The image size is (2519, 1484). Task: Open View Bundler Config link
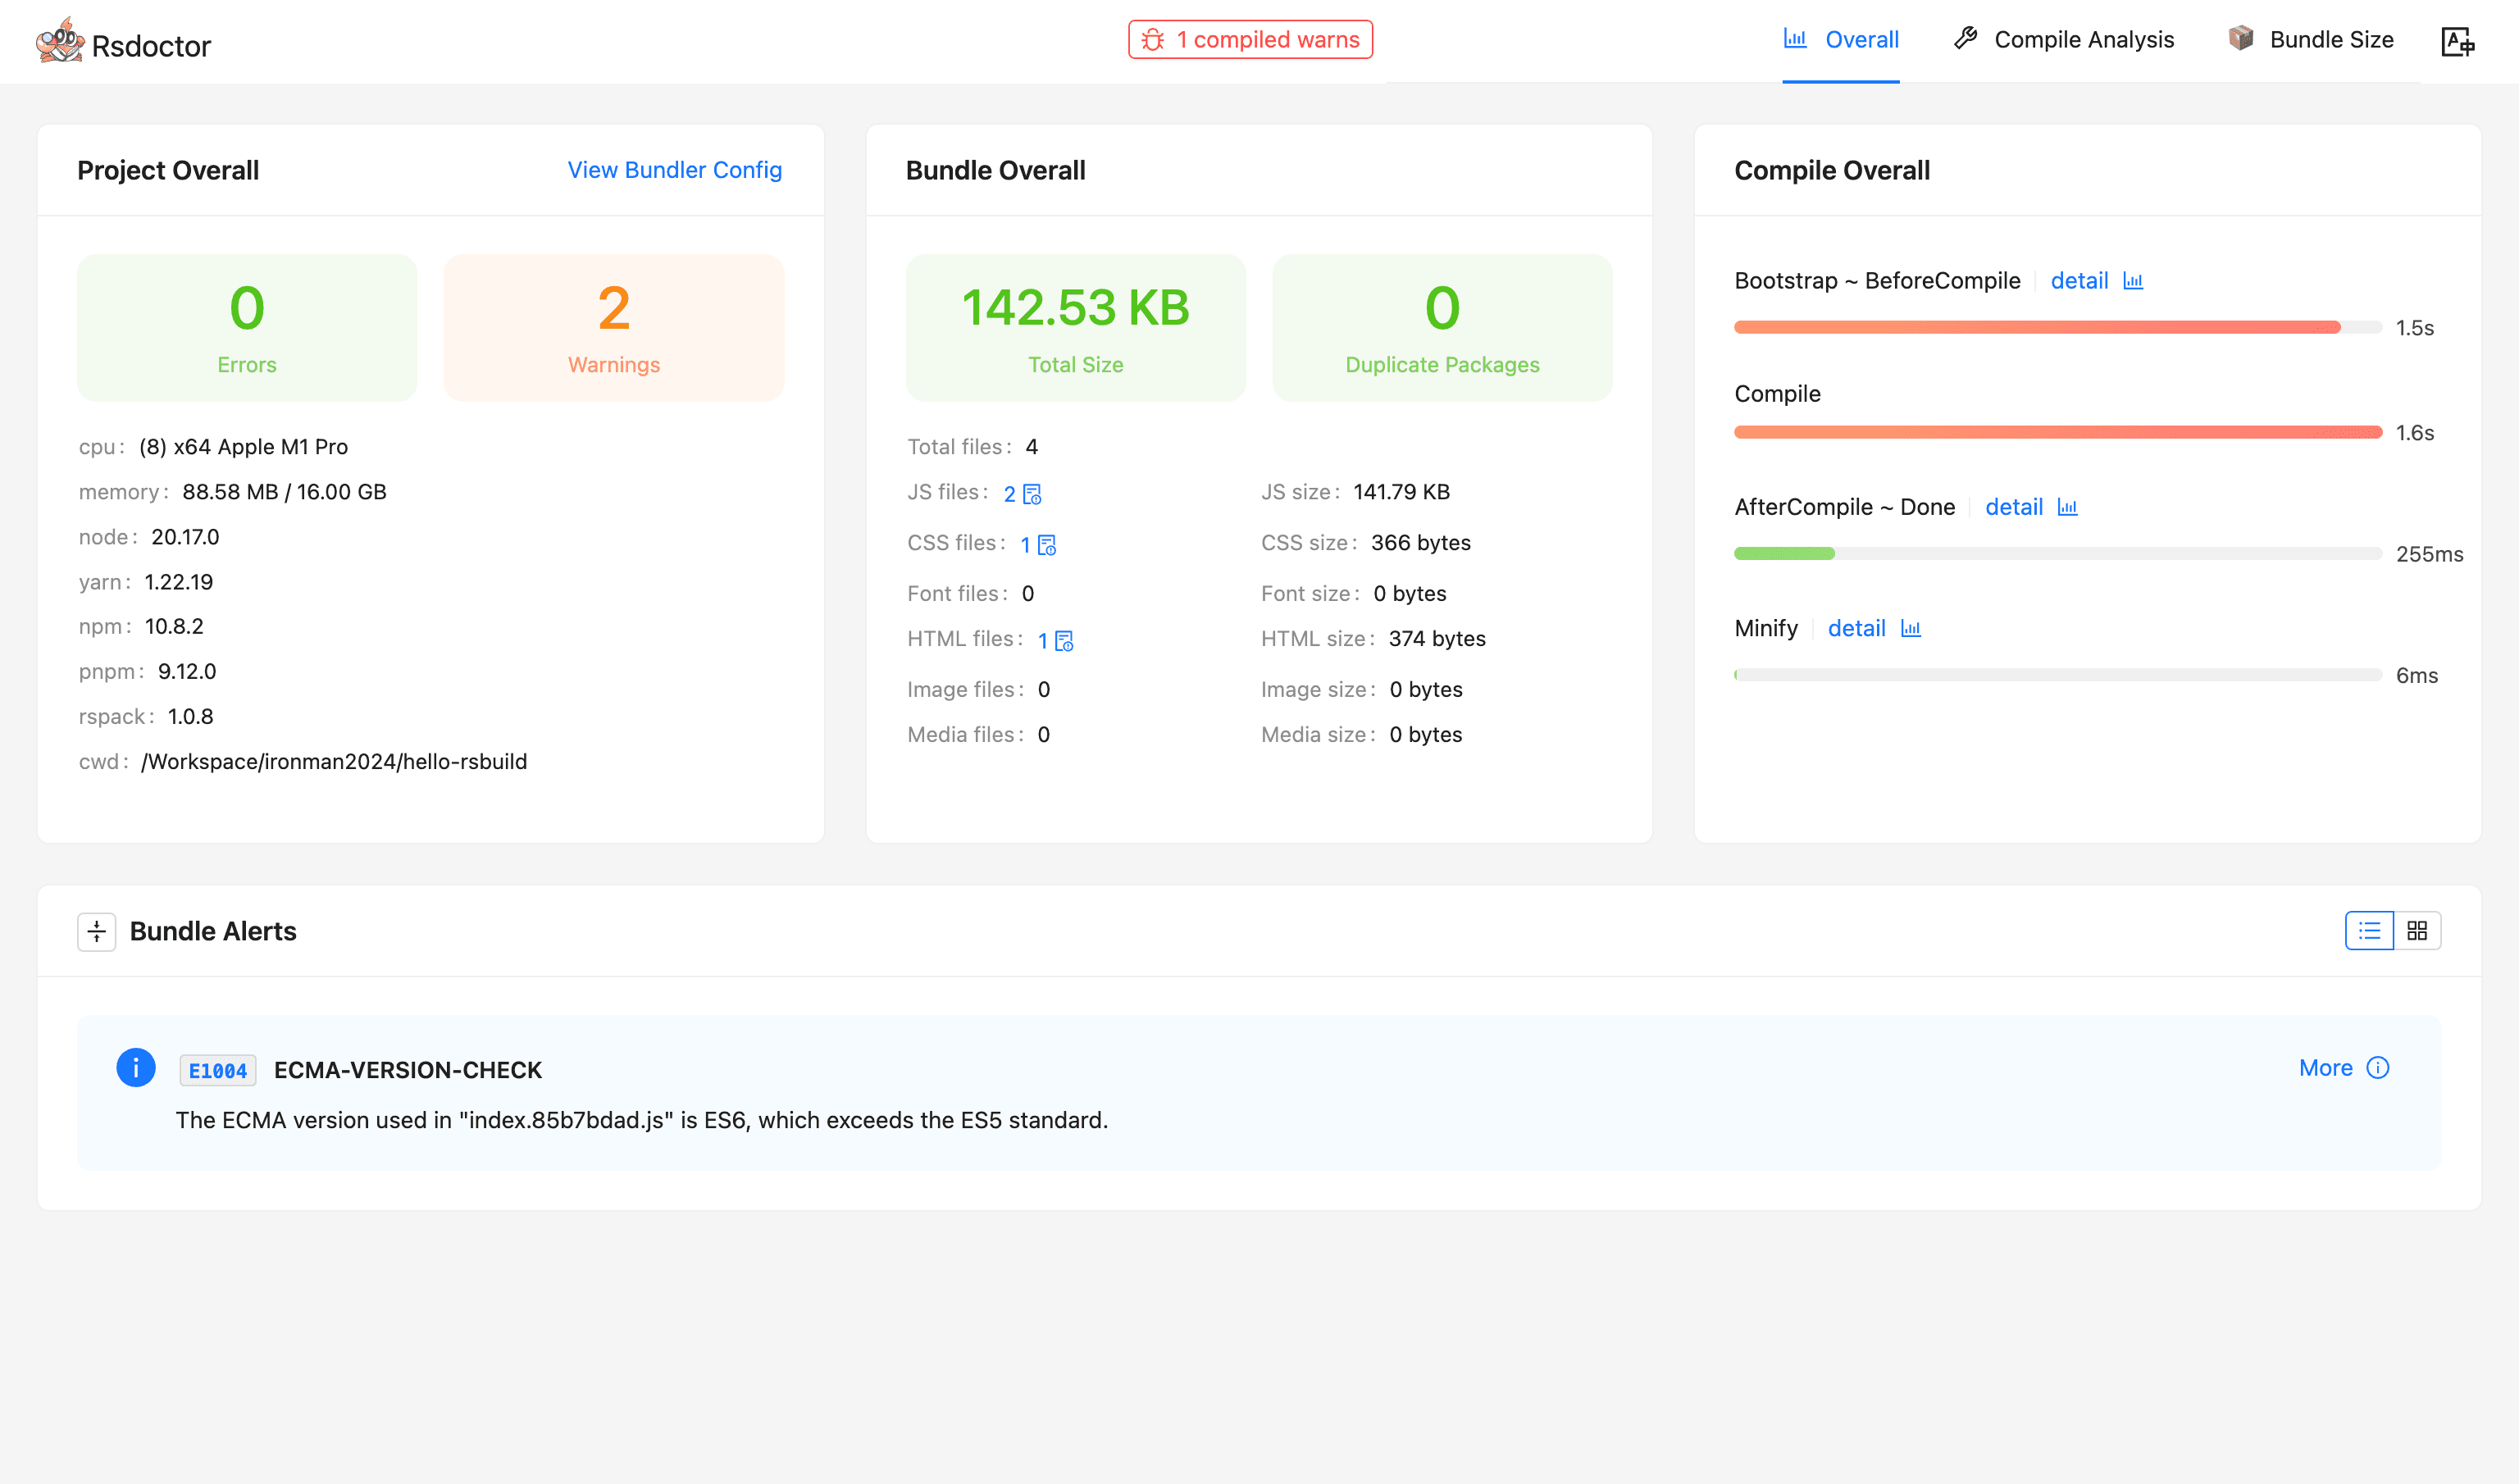click(674, 170)
